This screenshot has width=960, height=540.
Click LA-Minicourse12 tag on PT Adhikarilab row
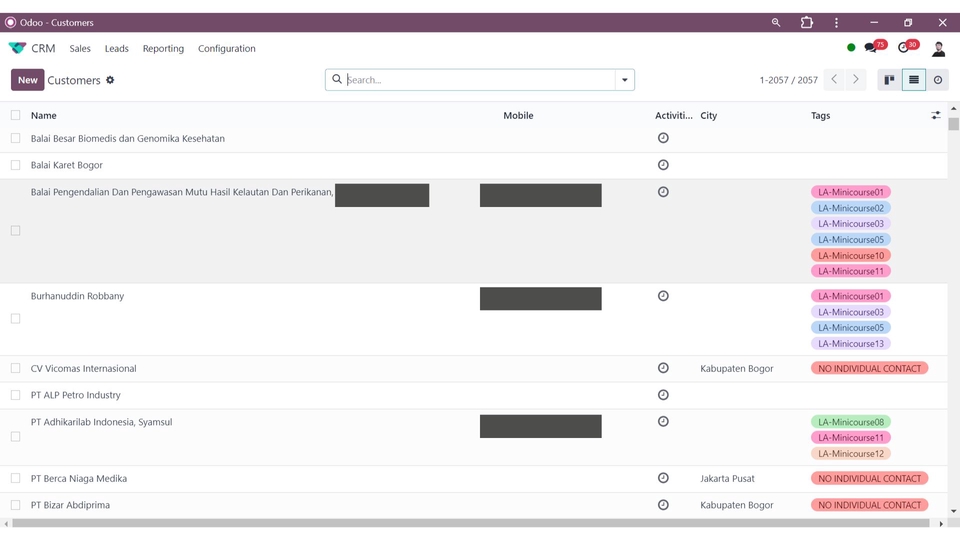pos(851,454)
